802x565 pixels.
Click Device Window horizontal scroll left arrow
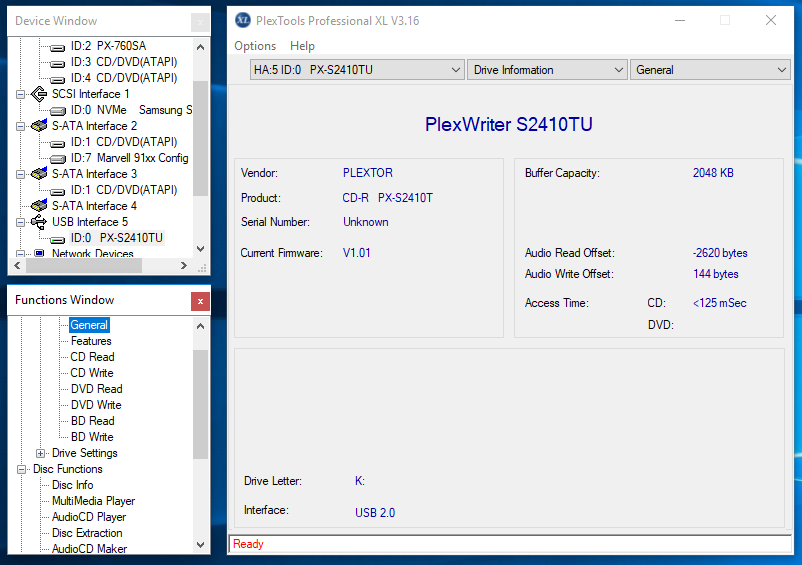(17, 265)
